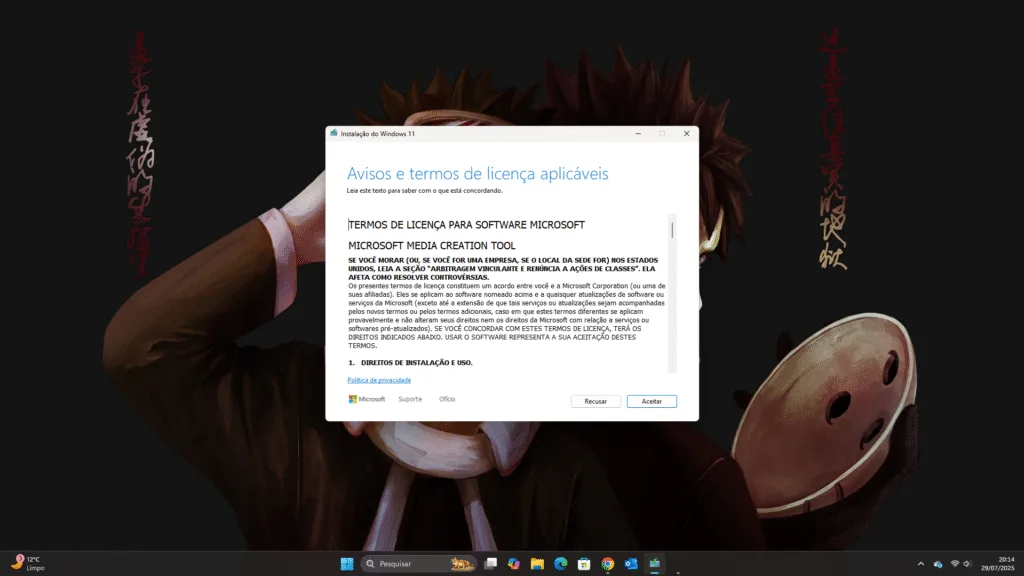Minimize the Instalação do Windows 11 window
This screenshot has width=1024, height=576.
click(x=638, y=133)
